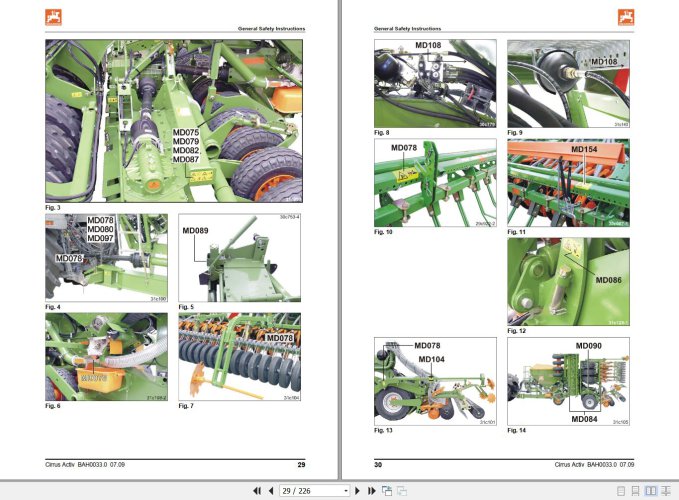
Task: Click the Fig. 13 image
Action: (x=435, y=381)
